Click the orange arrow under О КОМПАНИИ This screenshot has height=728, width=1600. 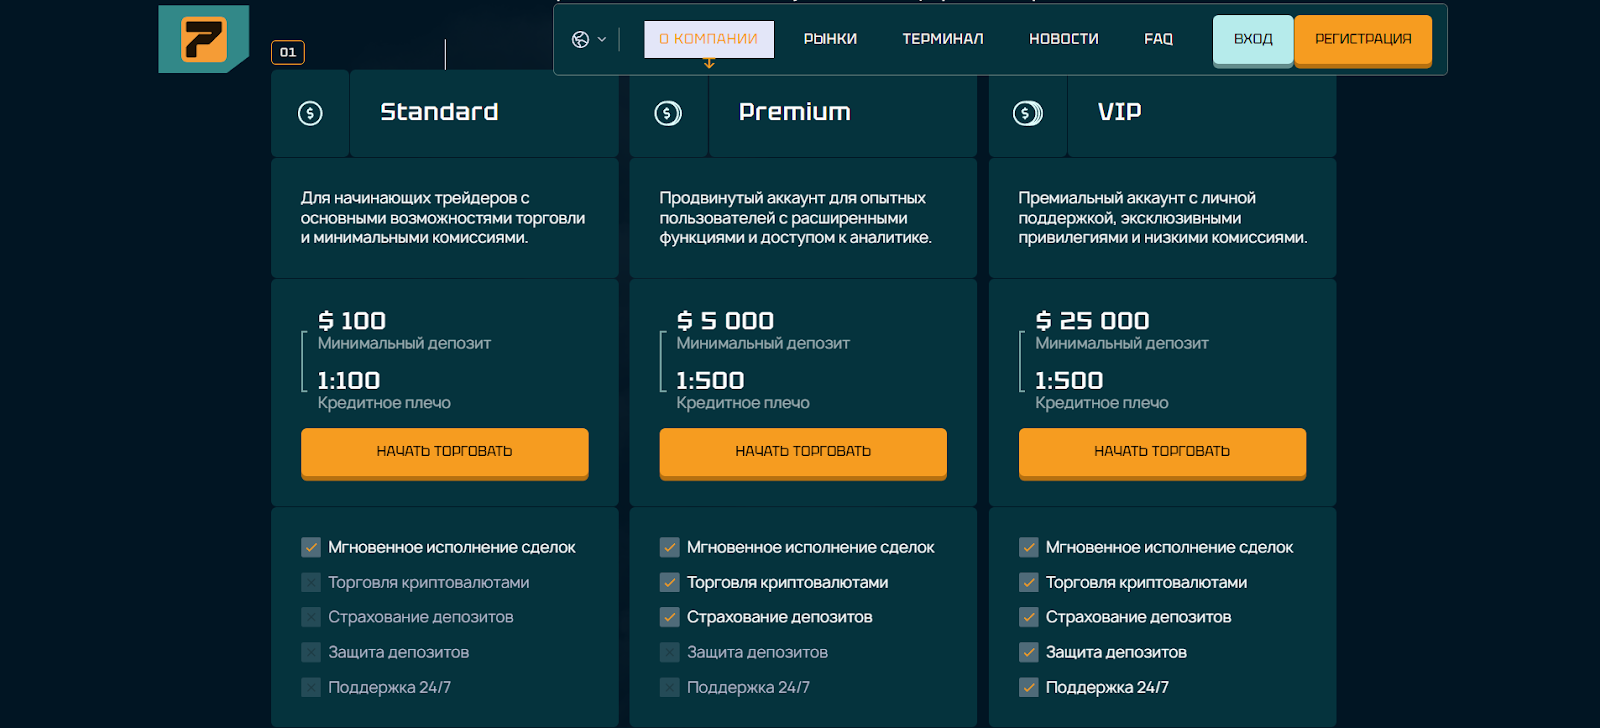click(x=709, y=64)
